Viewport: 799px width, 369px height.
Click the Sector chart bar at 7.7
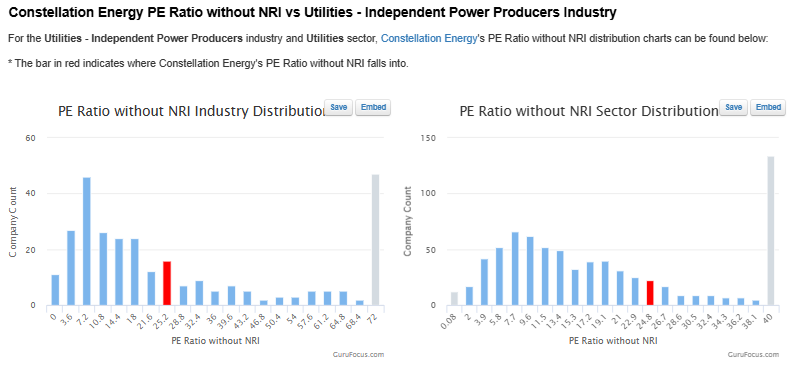tap(515, 269)
